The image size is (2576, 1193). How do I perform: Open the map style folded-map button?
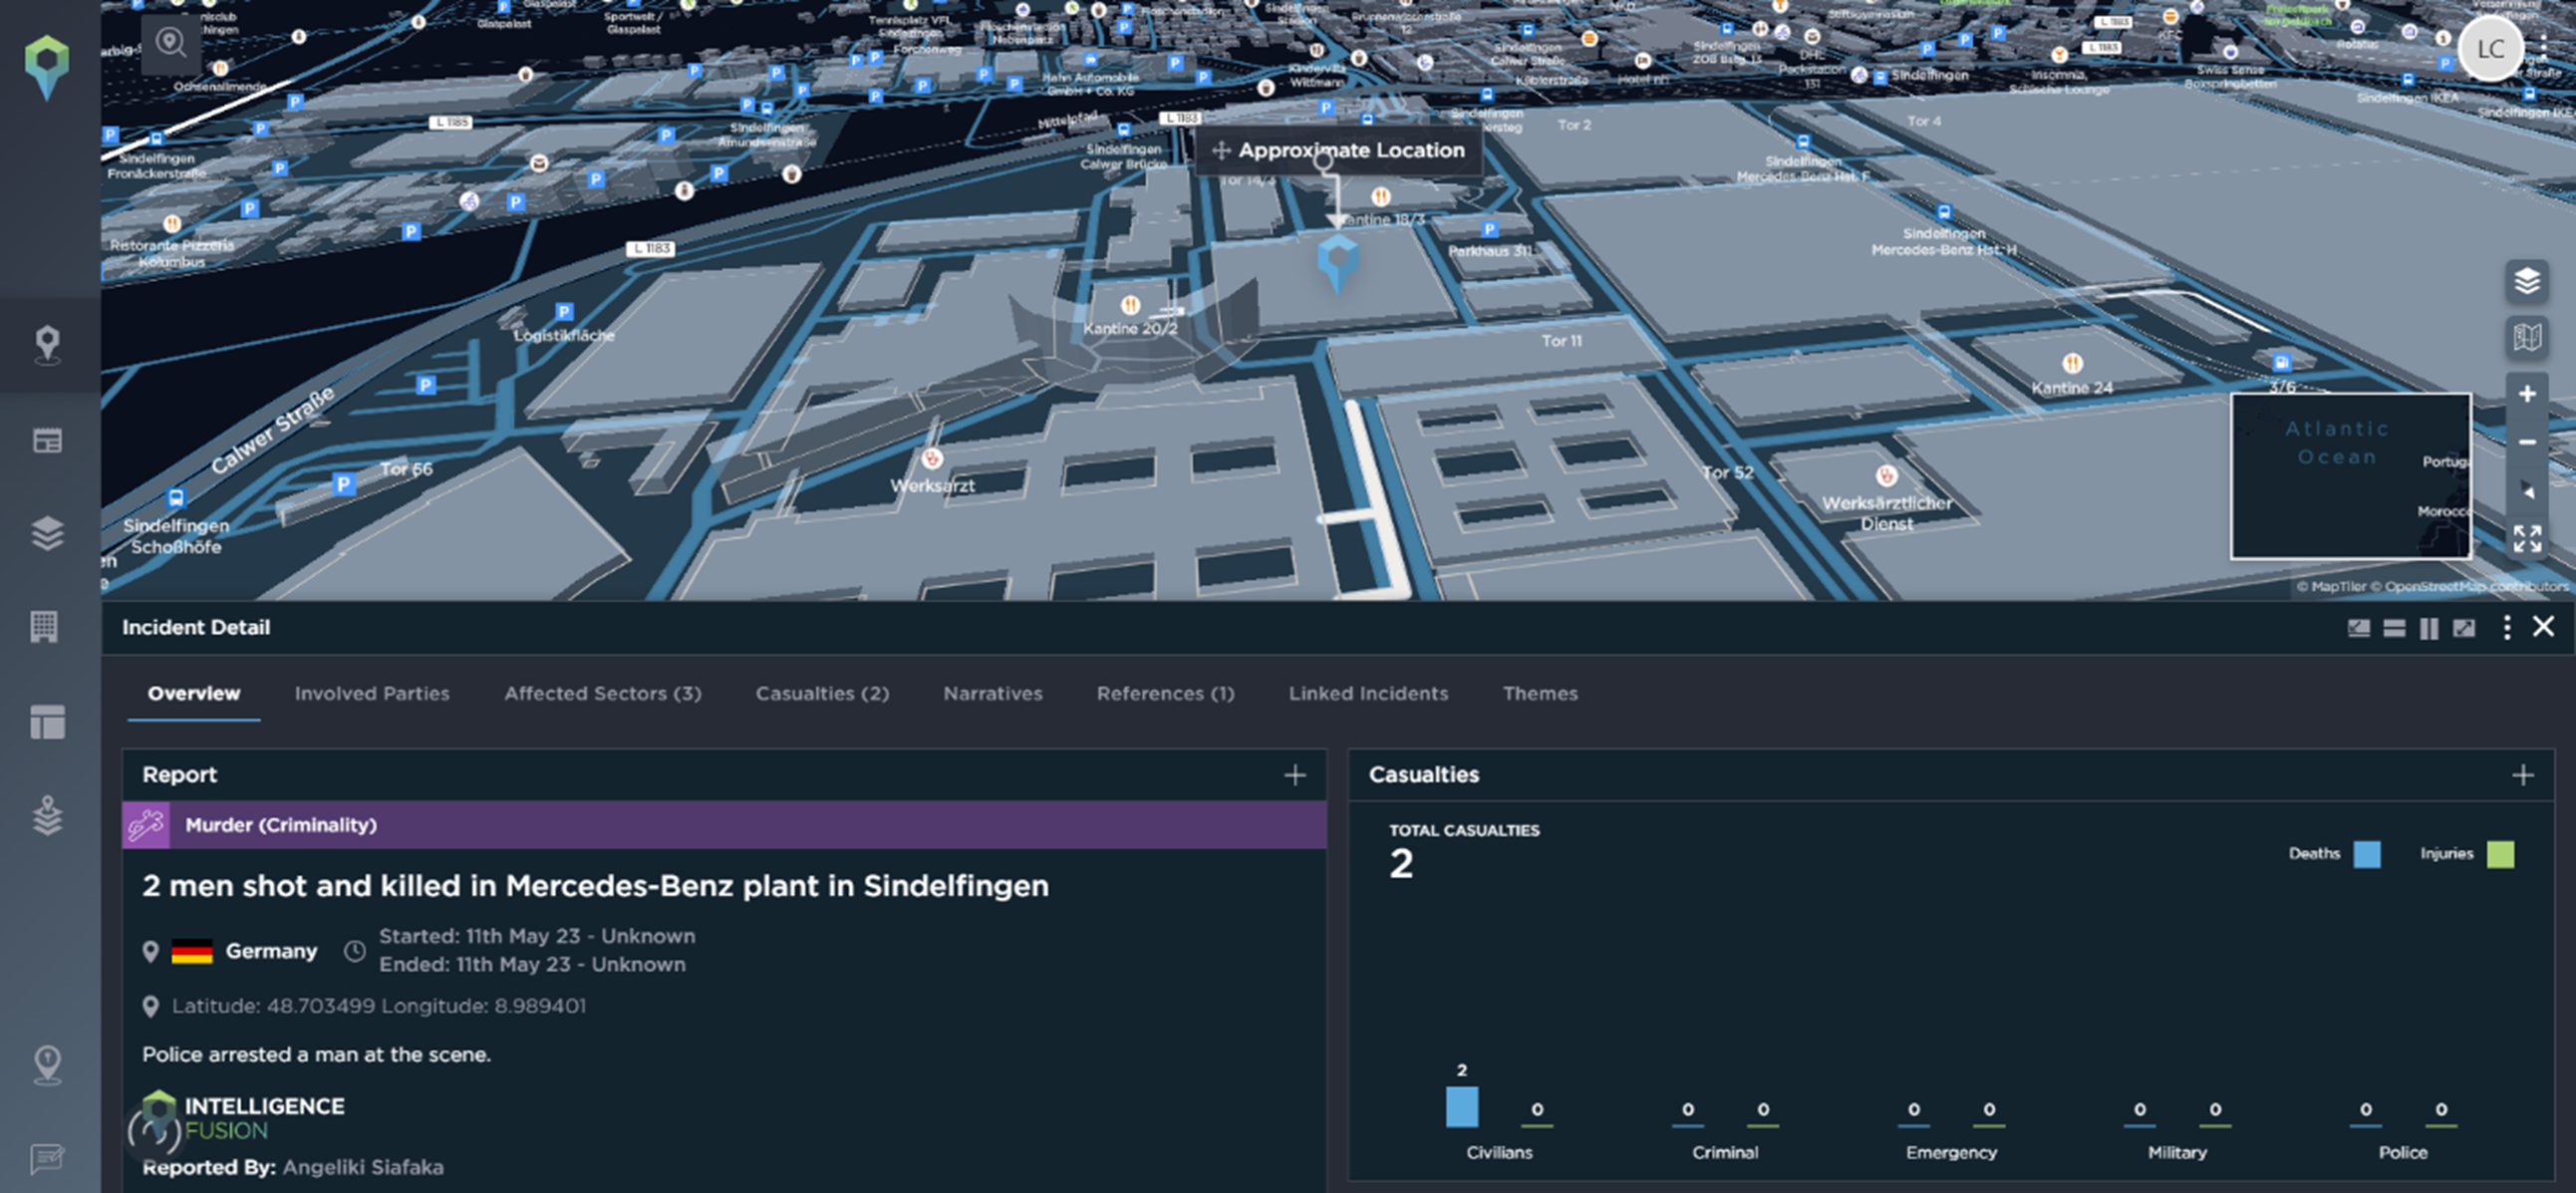(2527, 337)
